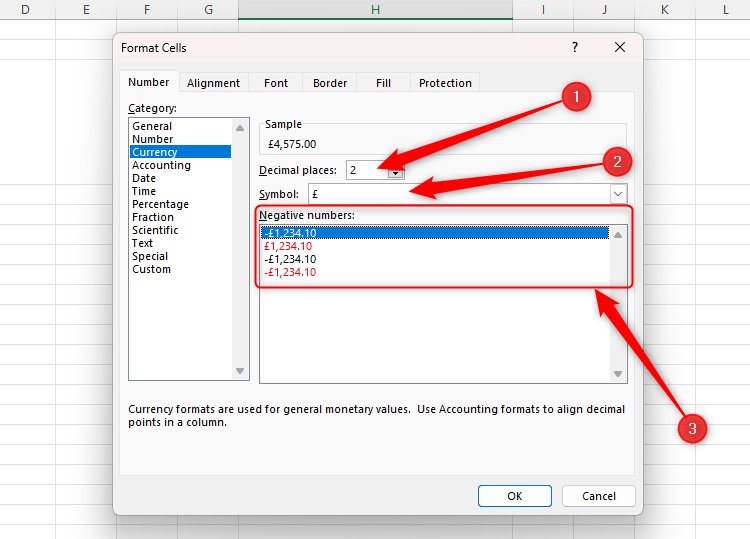Select the Number category
750x539 pixels.
tap(181, 139)
